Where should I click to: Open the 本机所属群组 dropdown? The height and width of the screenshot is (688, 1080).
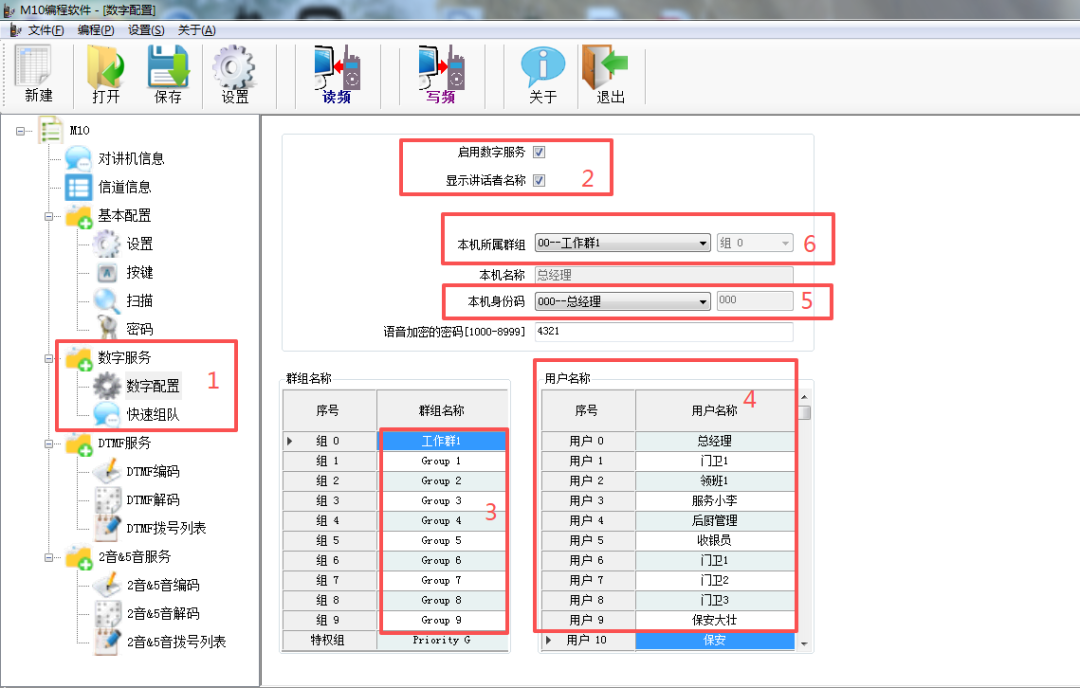click(x=623, y=243)
